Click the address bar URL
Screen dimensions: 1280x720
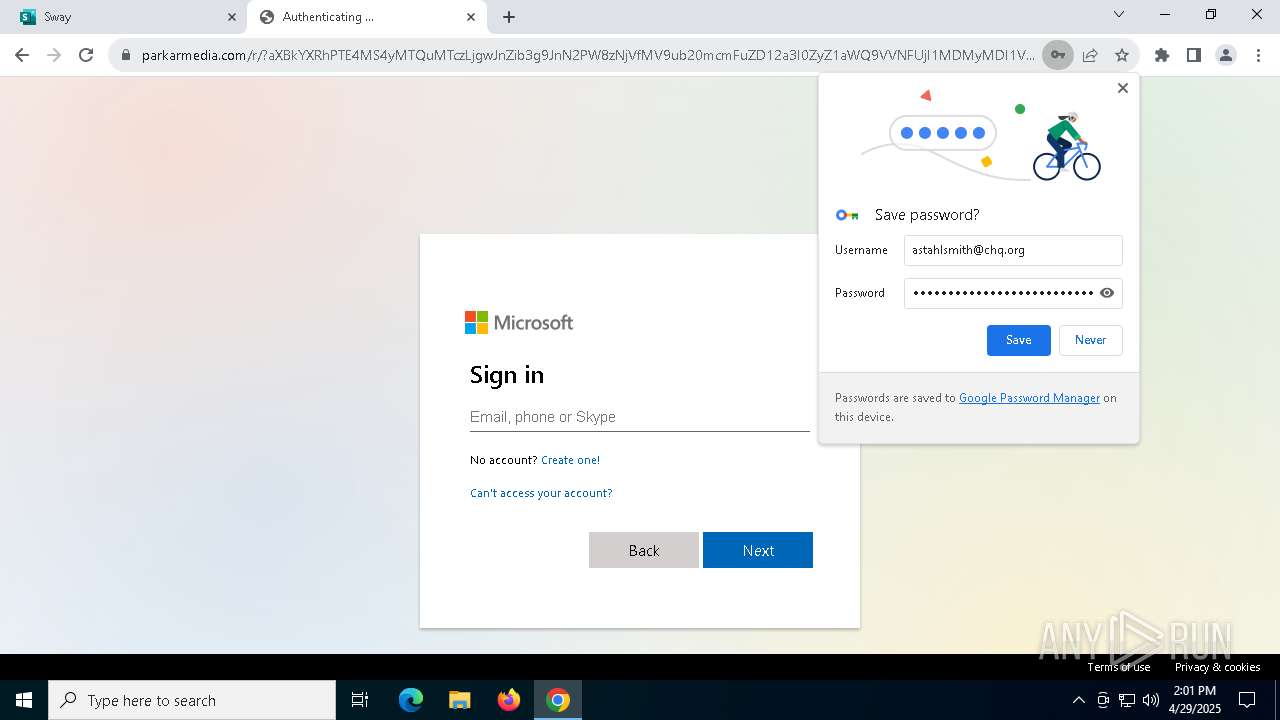click(x=588, y=55)
